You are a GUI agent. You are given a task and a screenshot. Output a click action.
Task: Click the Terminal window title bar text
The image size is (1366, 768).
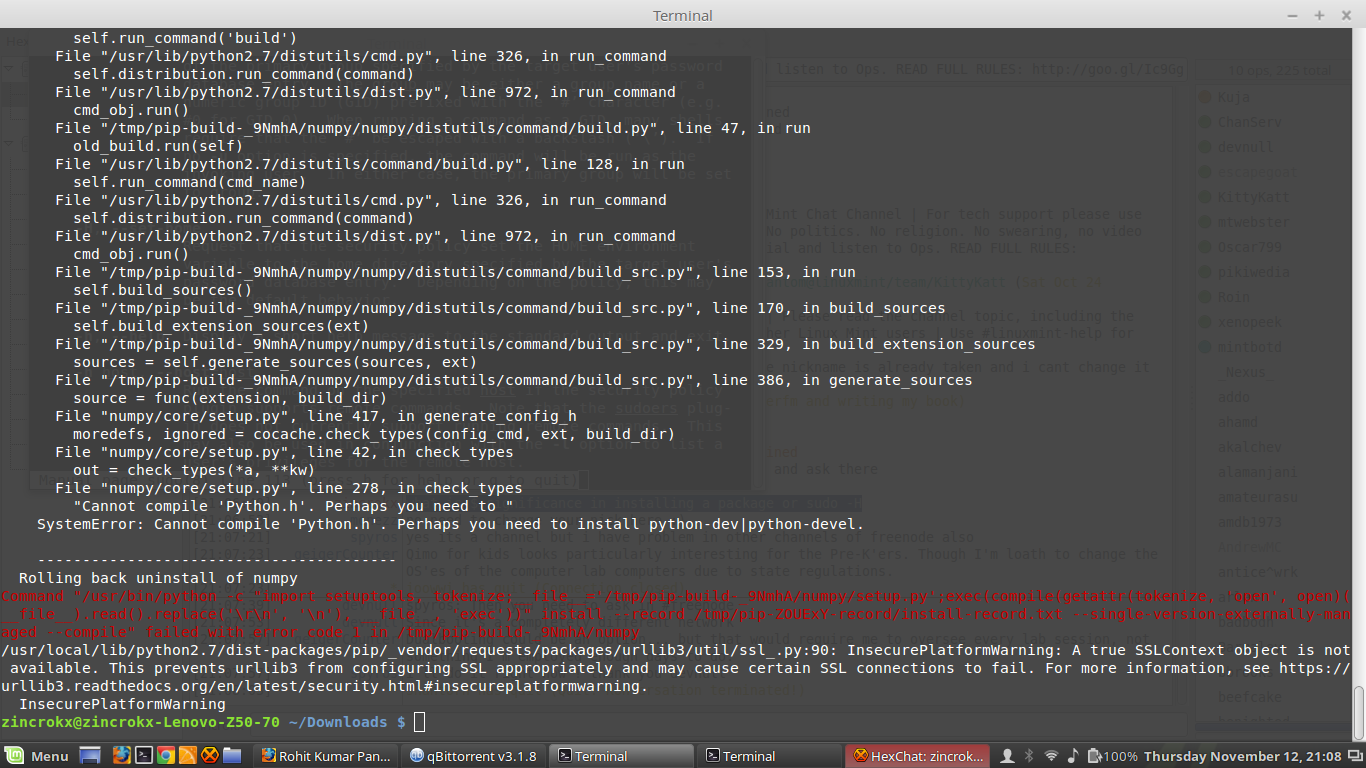coord(683,15)
